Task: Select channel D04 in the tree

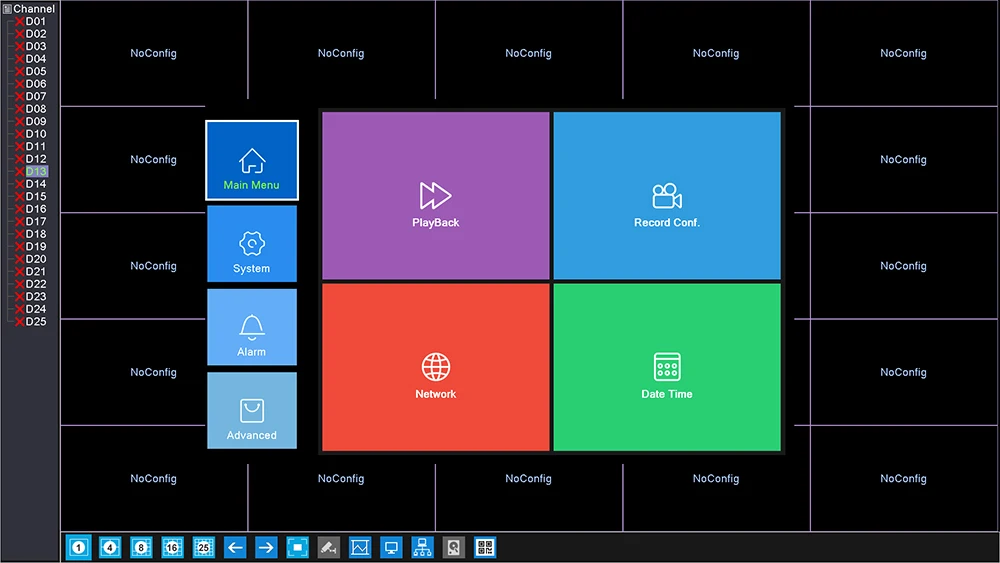Action: pyautogui.click(x=36, y=59)
